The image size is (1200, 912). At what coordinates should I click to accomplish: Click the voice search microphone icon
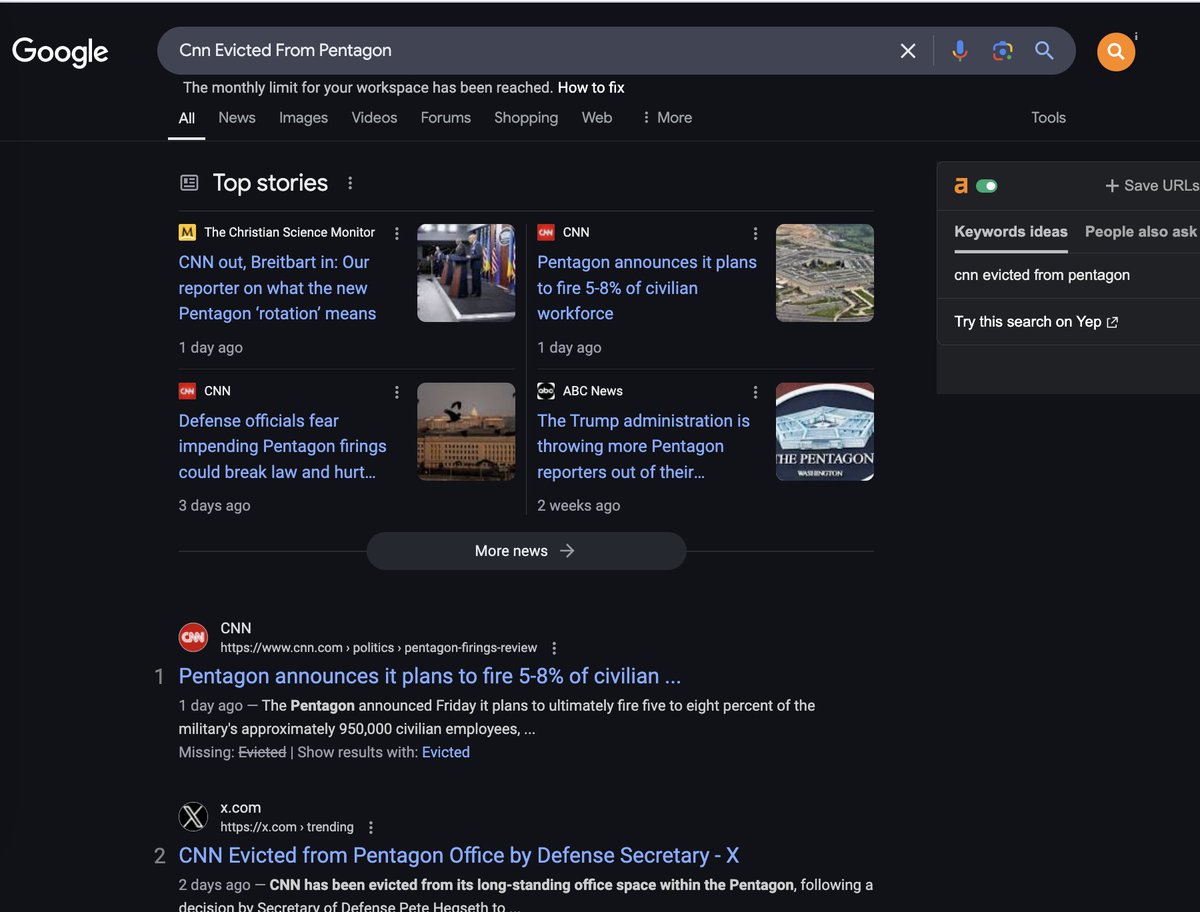pyautogui.click(x=959, y=50)
